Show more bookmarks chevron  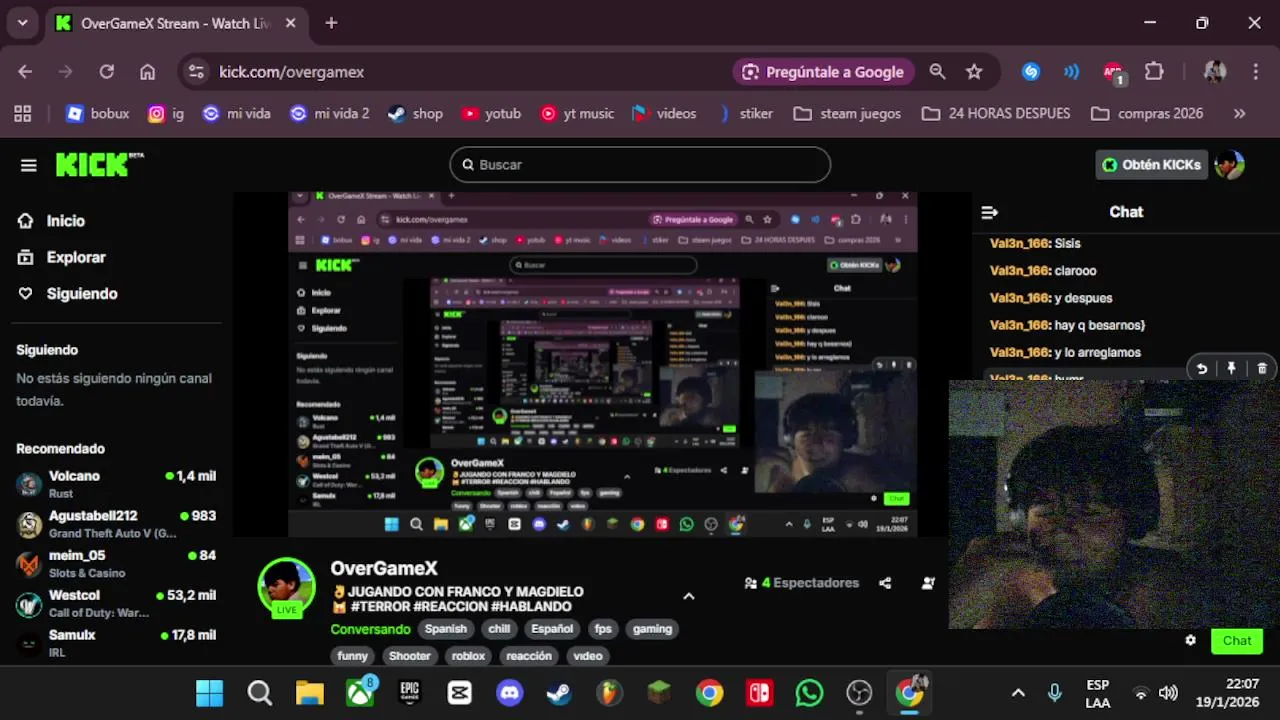(1240, 114)
